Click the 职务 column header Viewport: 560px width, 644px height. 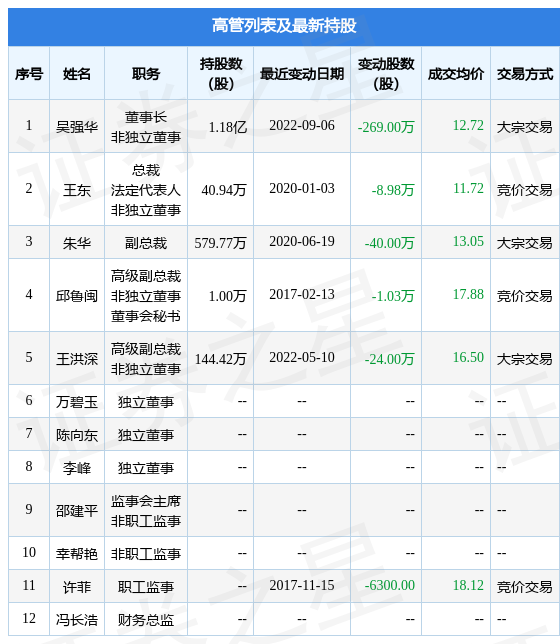(146, 74)
